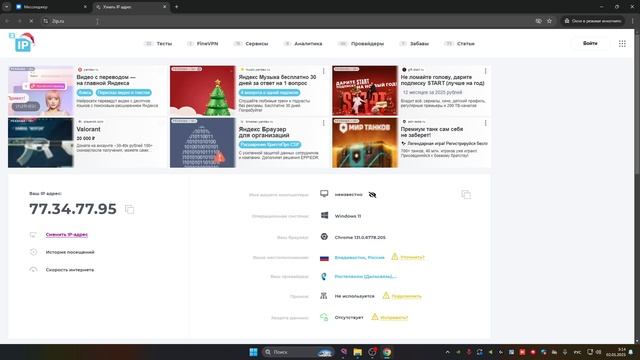
Task: Click the Войти login button
Action: pos(590,43)
